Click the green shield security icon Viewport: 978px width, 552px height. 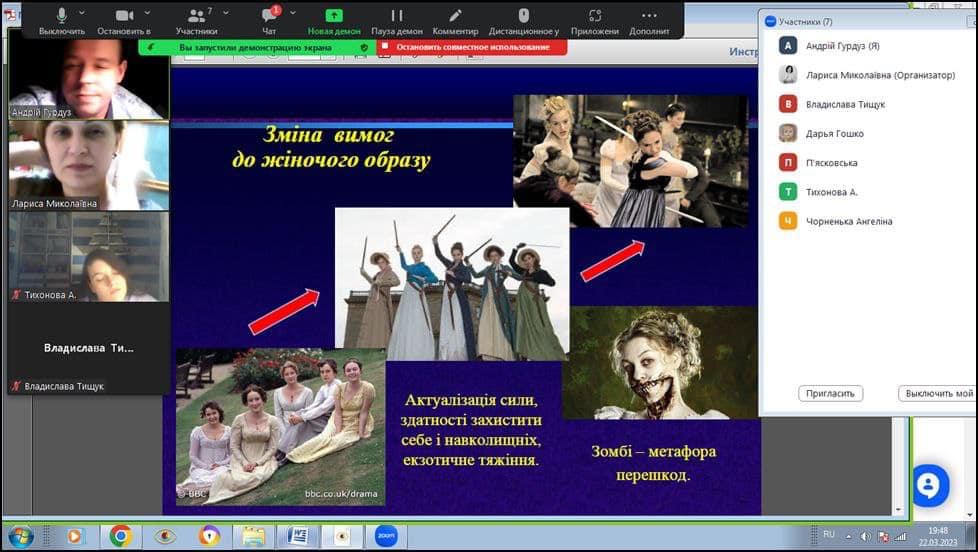(x=364, y=47)
